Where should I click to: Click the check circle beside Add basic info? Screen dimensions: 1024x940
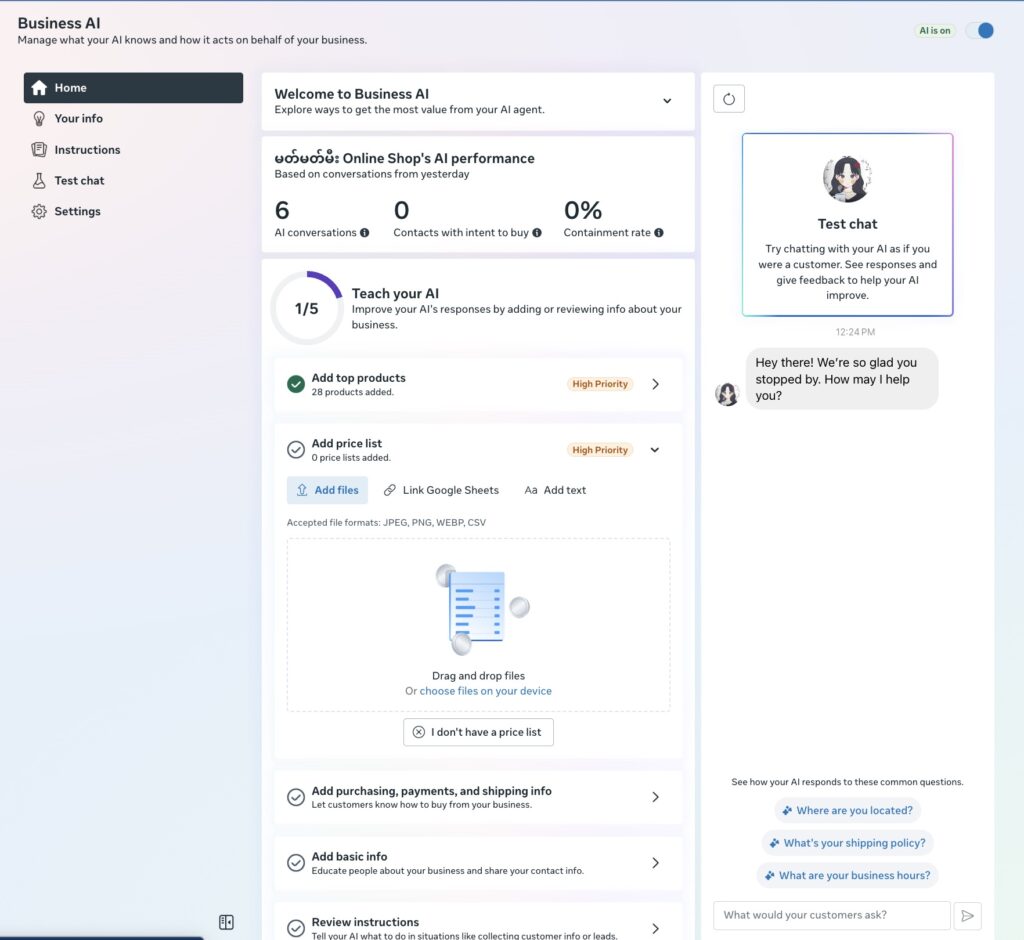(x=296, y=863)
